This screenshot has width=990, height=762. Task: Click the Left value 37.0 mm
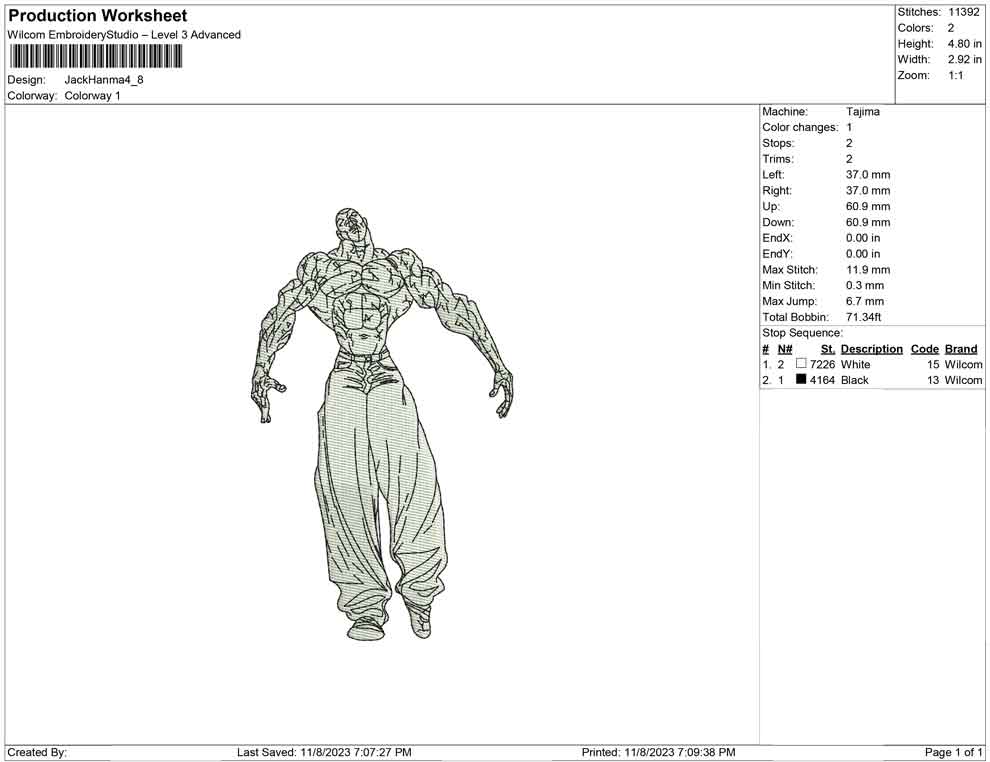click(x=868, y=175)
